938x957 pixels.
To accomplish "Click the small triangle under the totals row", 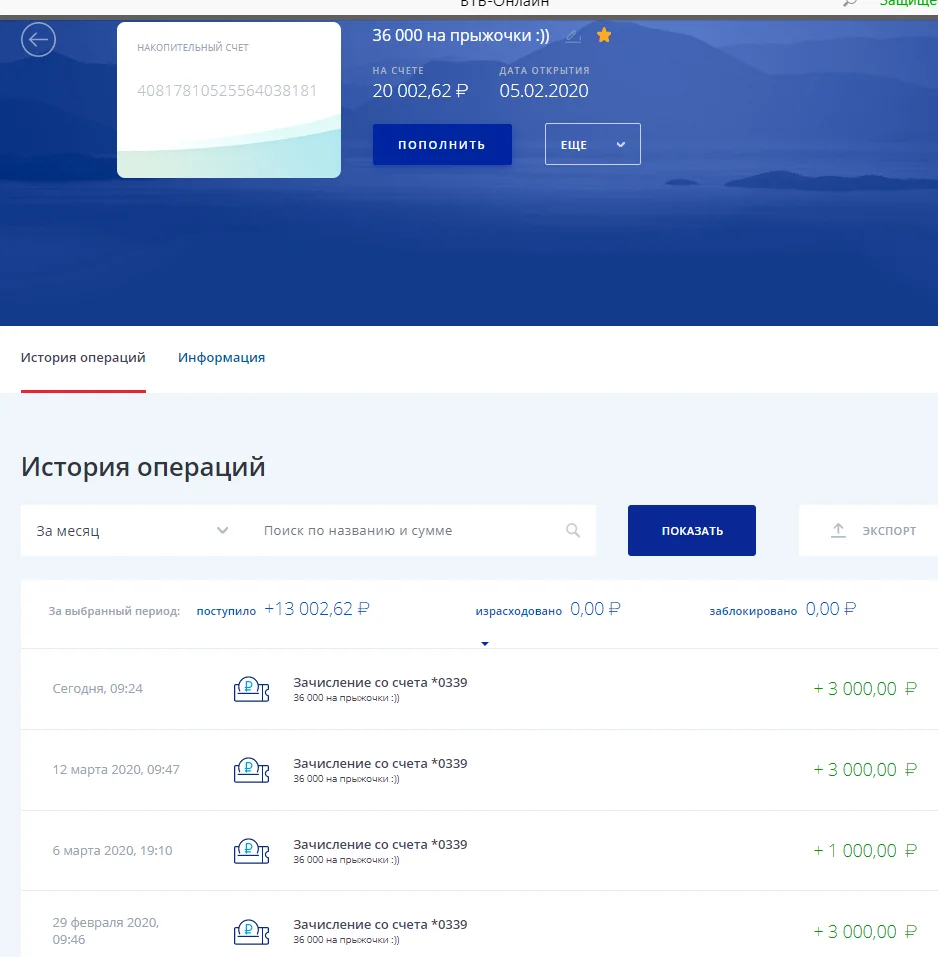I will pos(485,644).
